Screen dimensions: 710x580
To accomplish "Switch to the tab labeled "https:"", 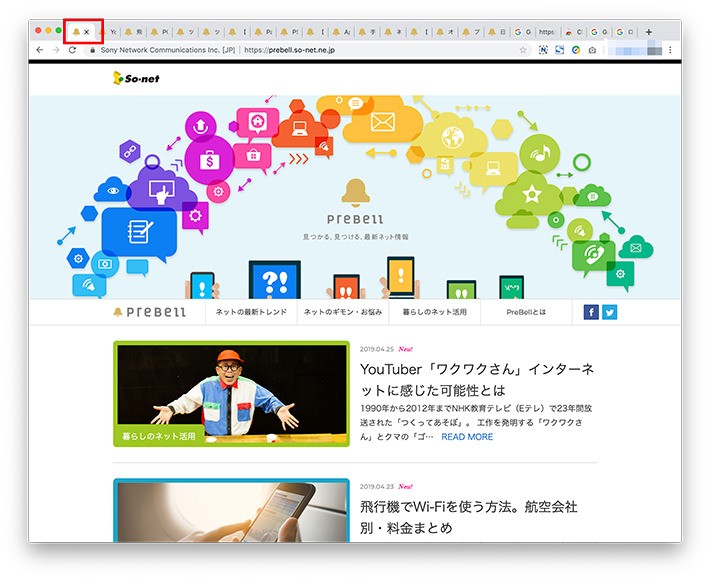I will 547,32.
